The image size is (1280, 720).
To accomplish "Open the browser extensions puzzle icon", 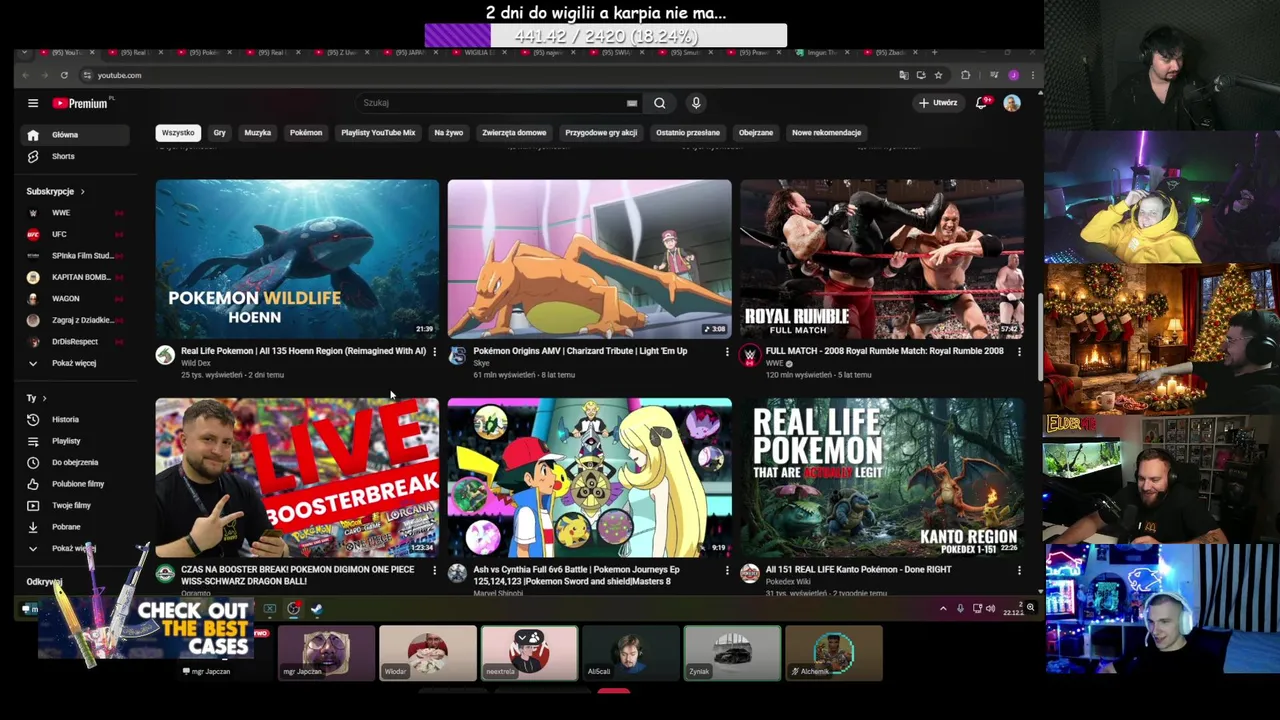I will click(x=965, y=75).
